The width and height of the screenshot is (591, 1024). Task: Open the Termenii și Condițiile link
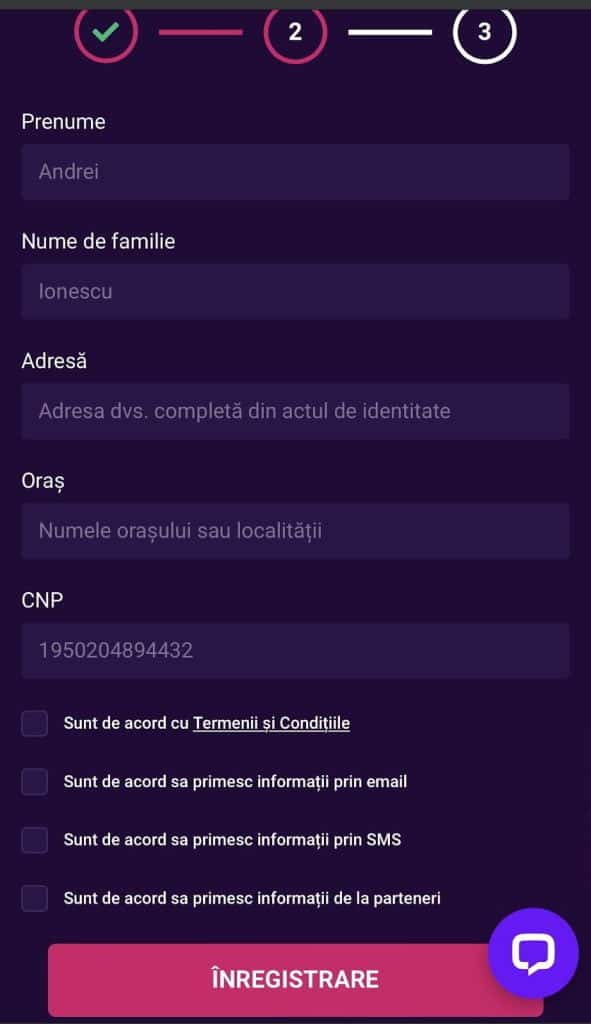(271, 722)
